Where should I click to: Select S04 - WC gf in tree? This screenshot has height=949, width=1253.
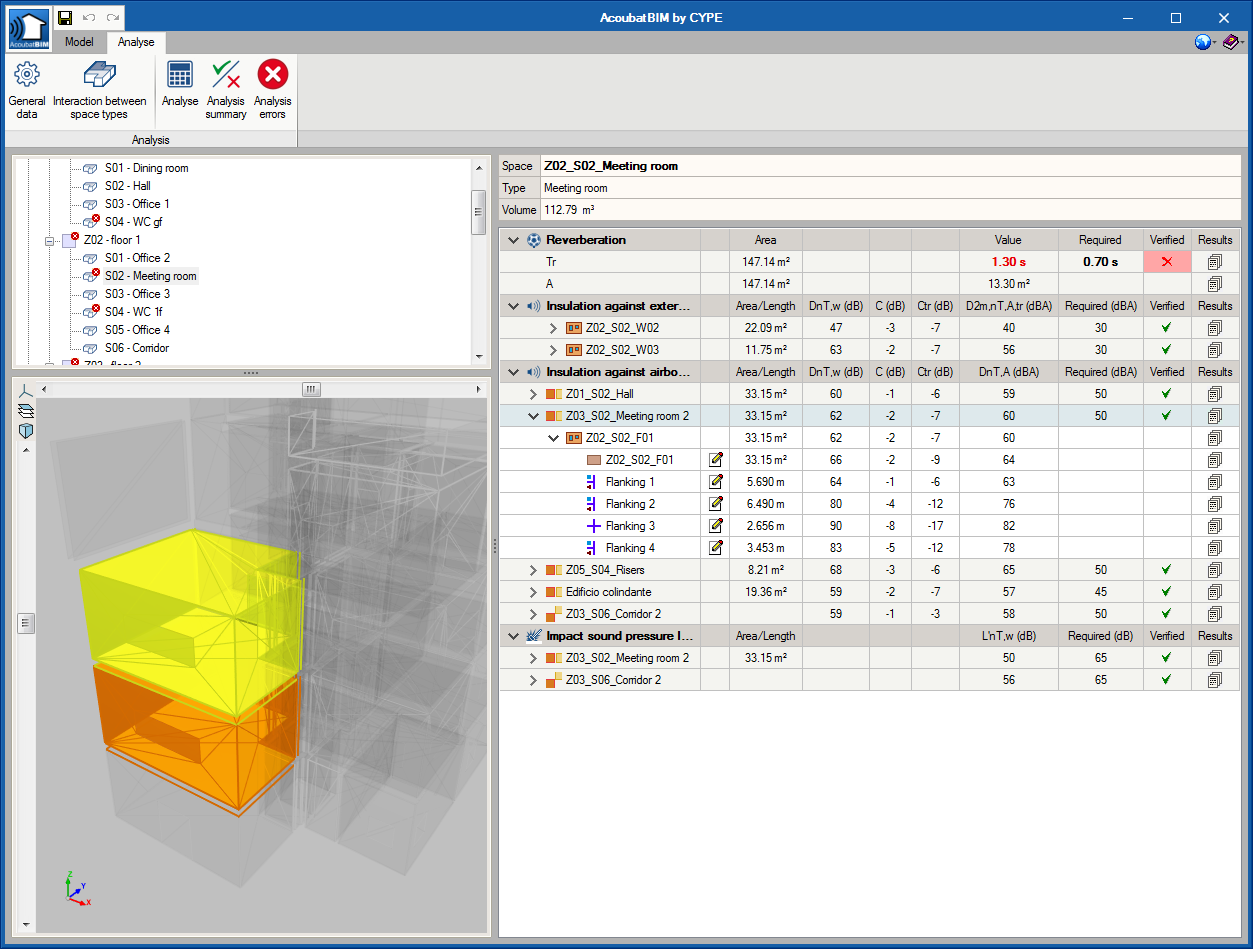(133, 222)
